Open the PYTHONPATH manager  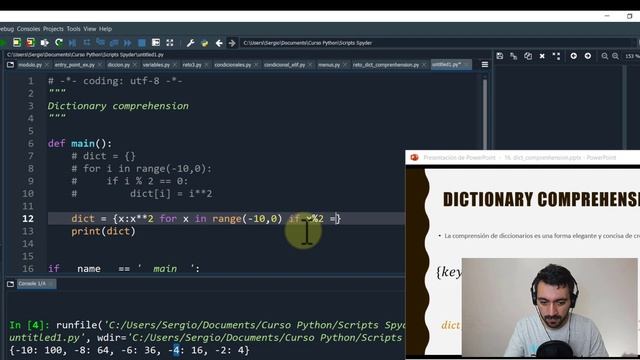pyautogui.click(x=204, y=42)
